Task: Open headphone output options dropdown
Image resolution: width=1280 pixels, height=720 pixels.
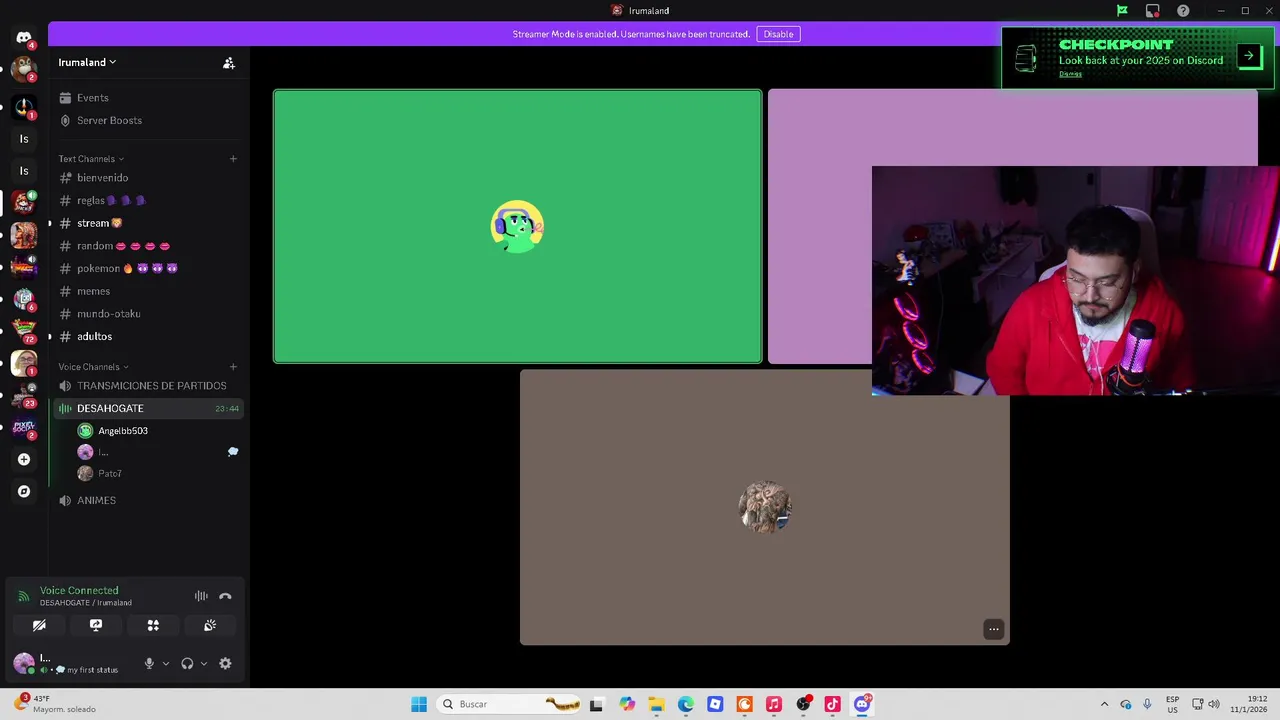Action: (x=204, y=664)
